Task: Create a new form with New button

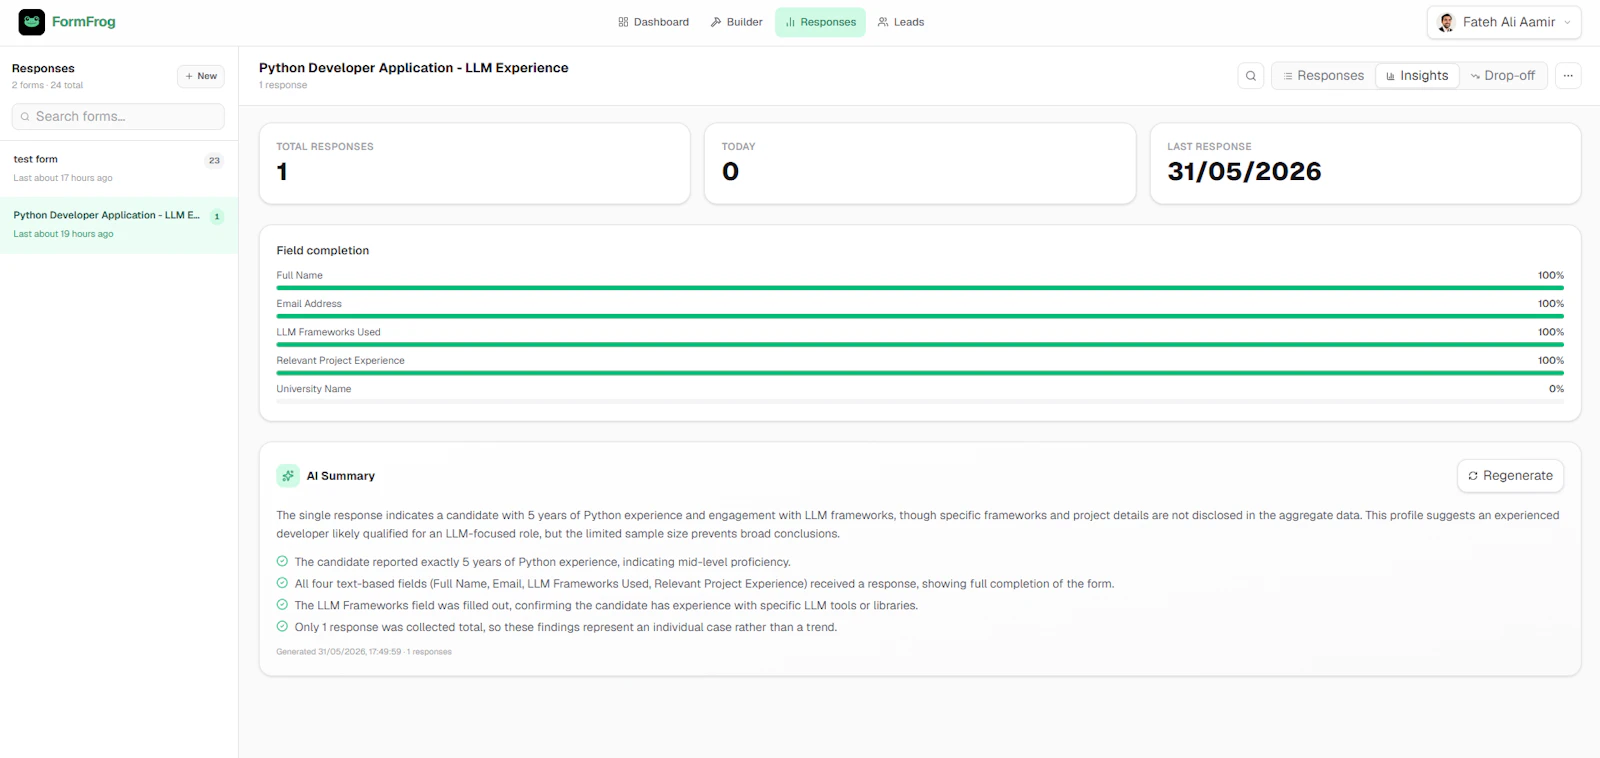Action: coord(201,76)
